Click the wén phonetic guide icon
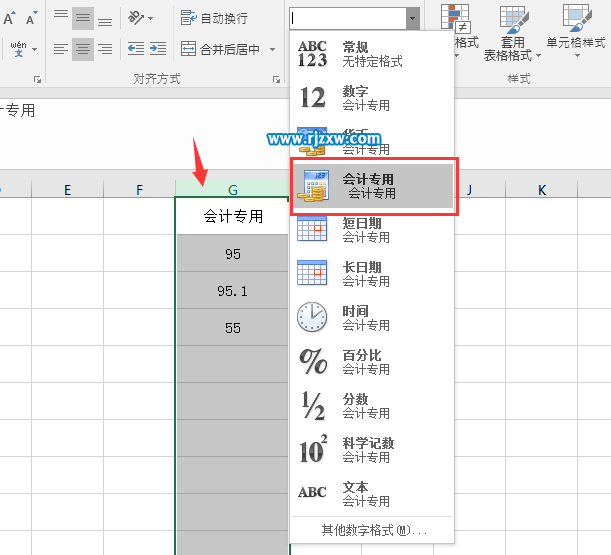This screenshot has height=555, width=611. pos(18,49)
